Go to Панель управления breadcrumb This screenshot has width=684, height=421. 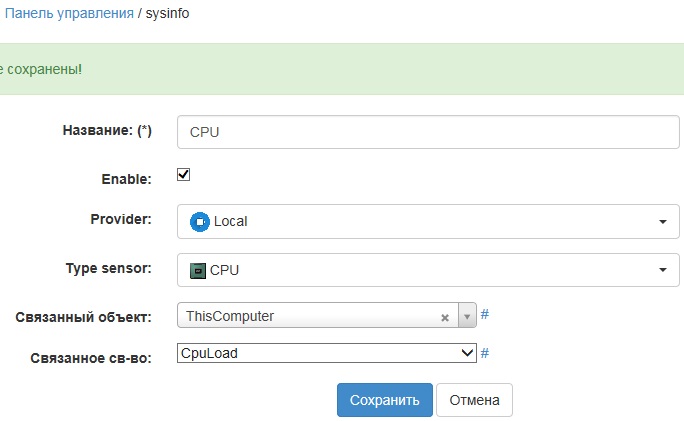click(x=69, y=13)
